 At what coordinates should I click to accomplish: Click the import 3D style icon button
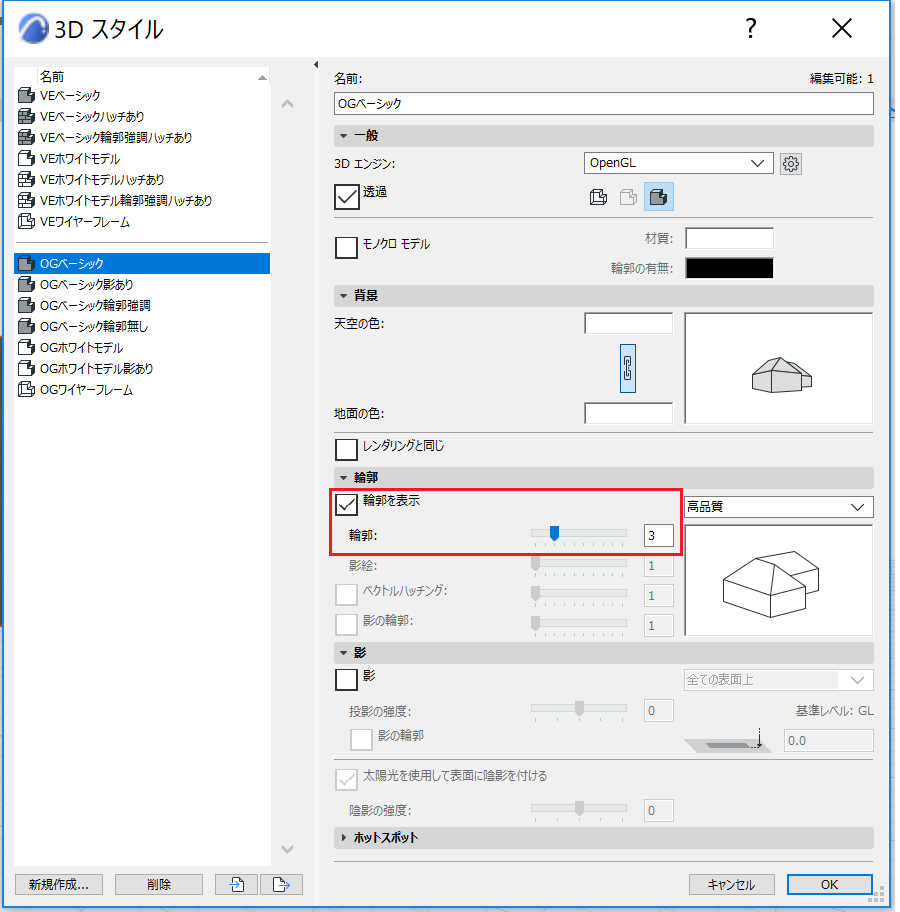coord(236,884)
